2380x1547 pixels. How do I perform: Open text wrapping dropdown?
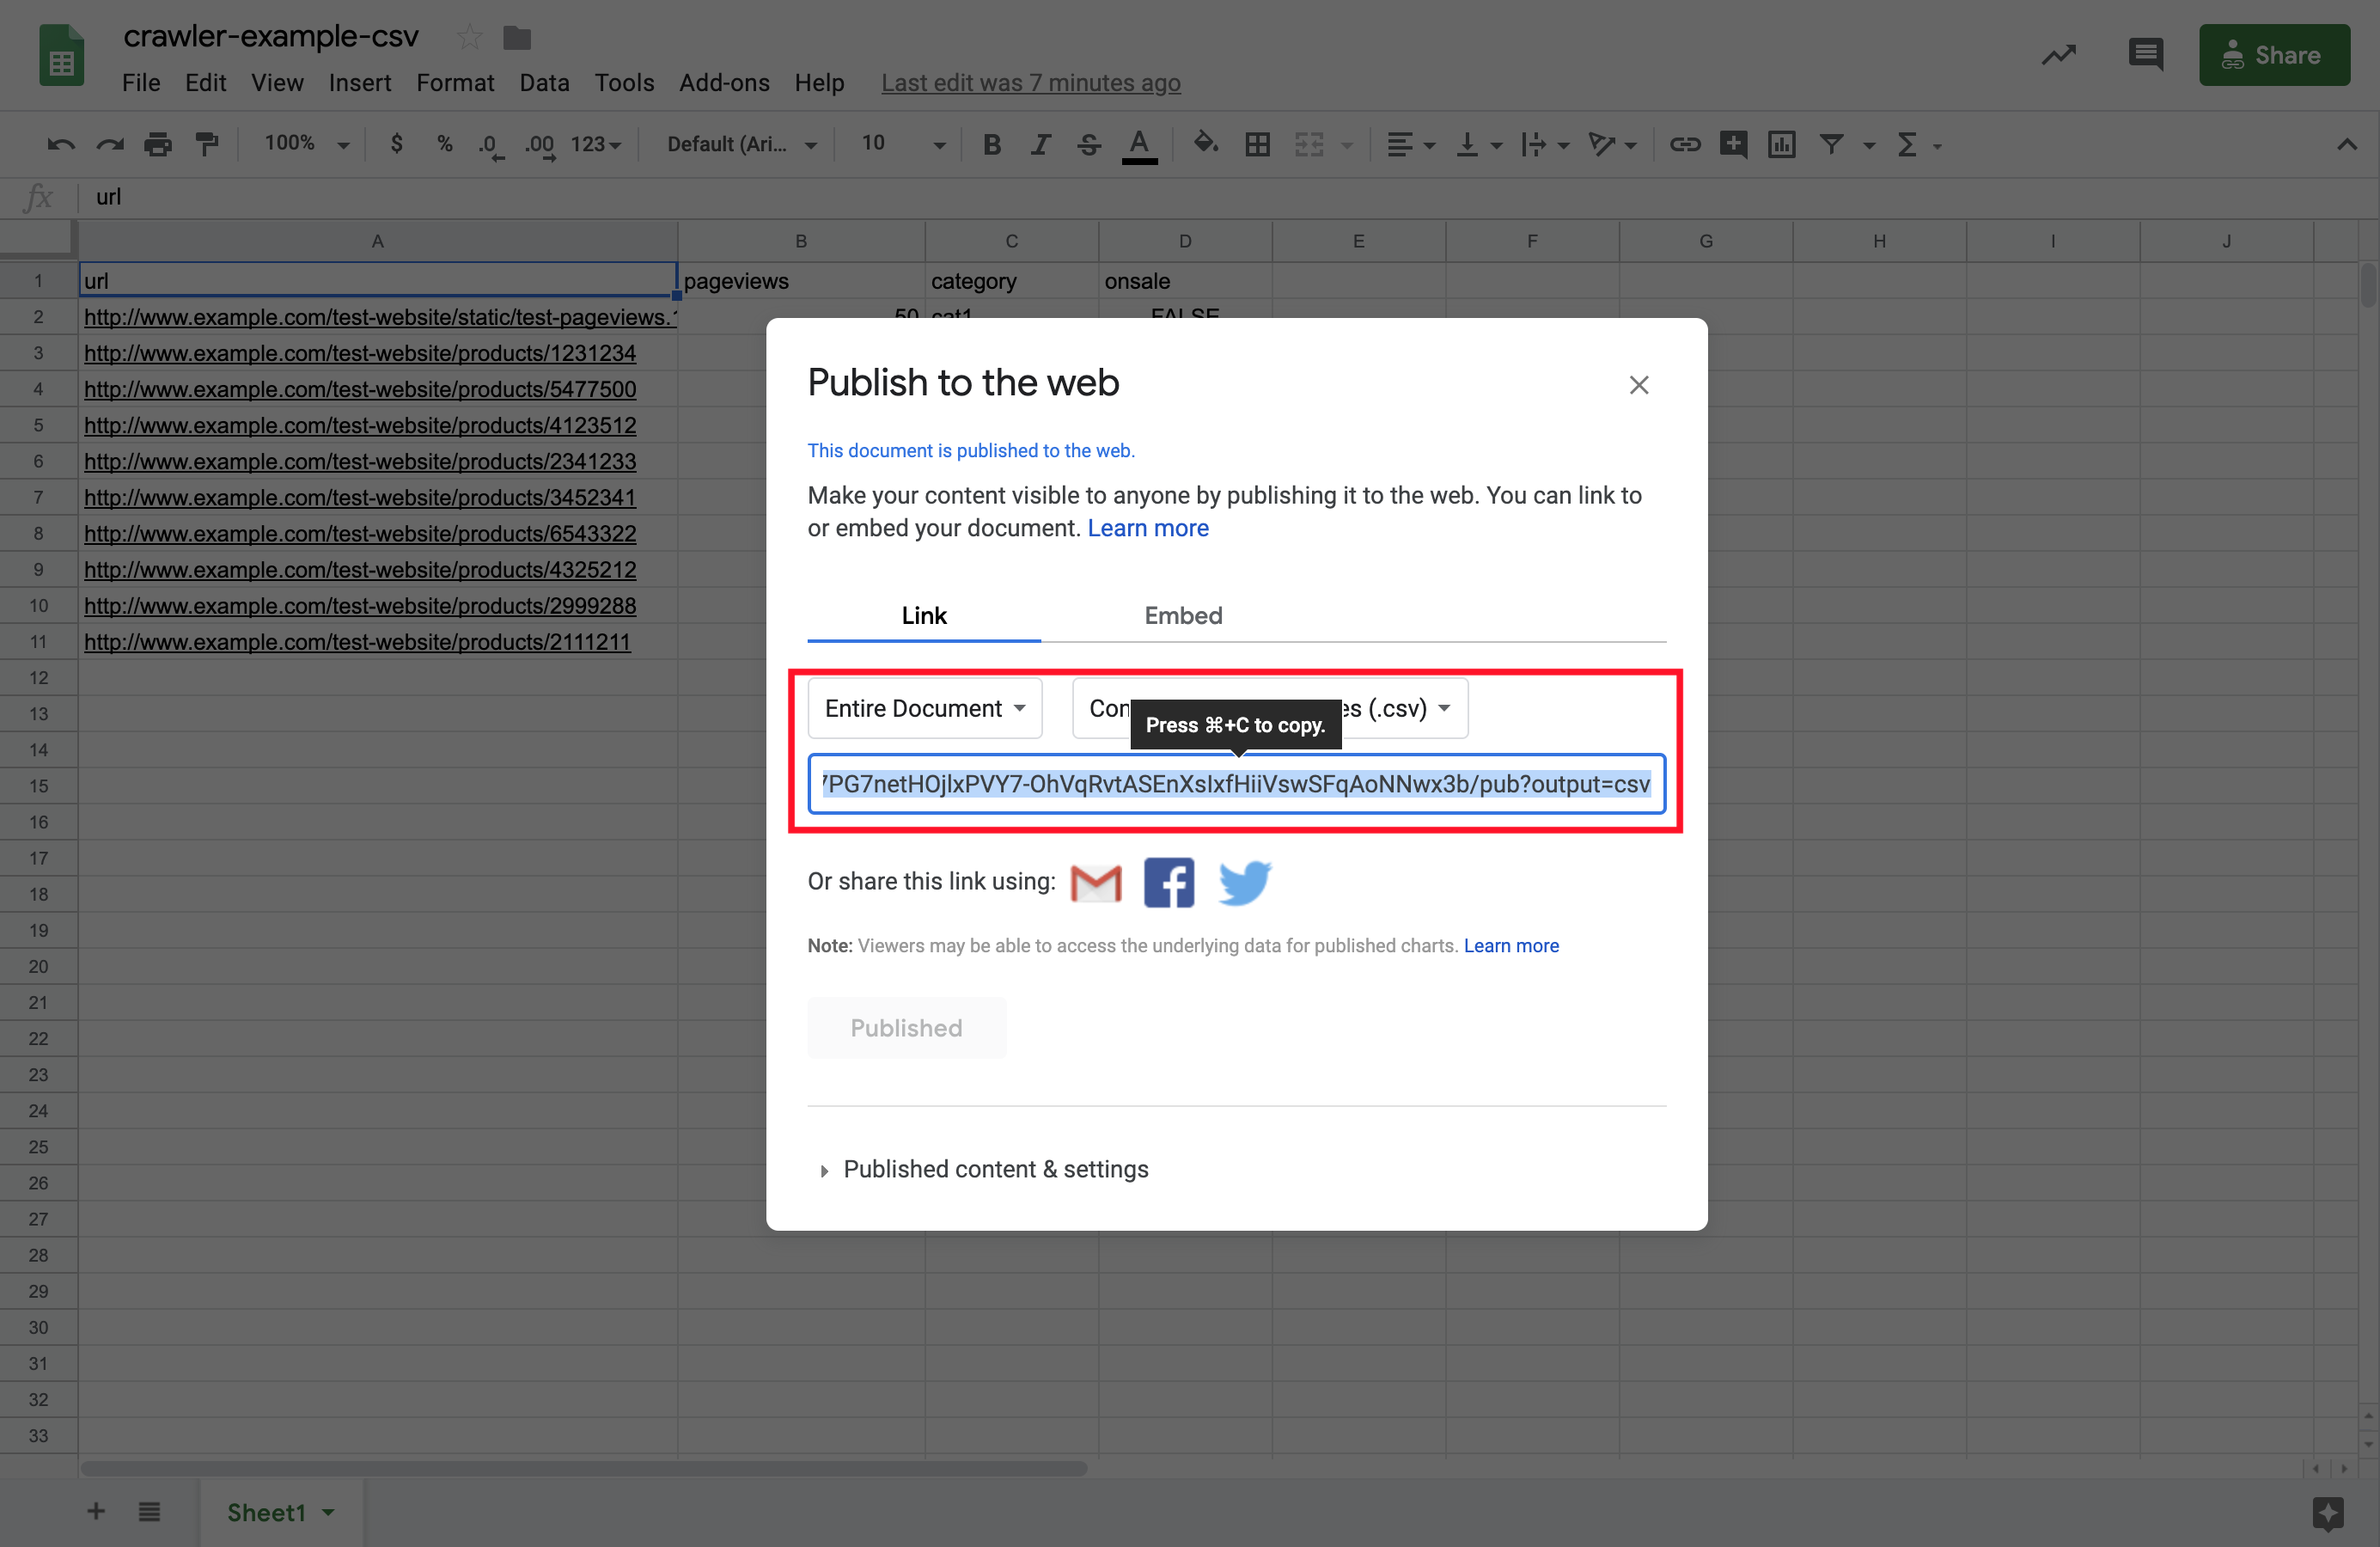1545,144
